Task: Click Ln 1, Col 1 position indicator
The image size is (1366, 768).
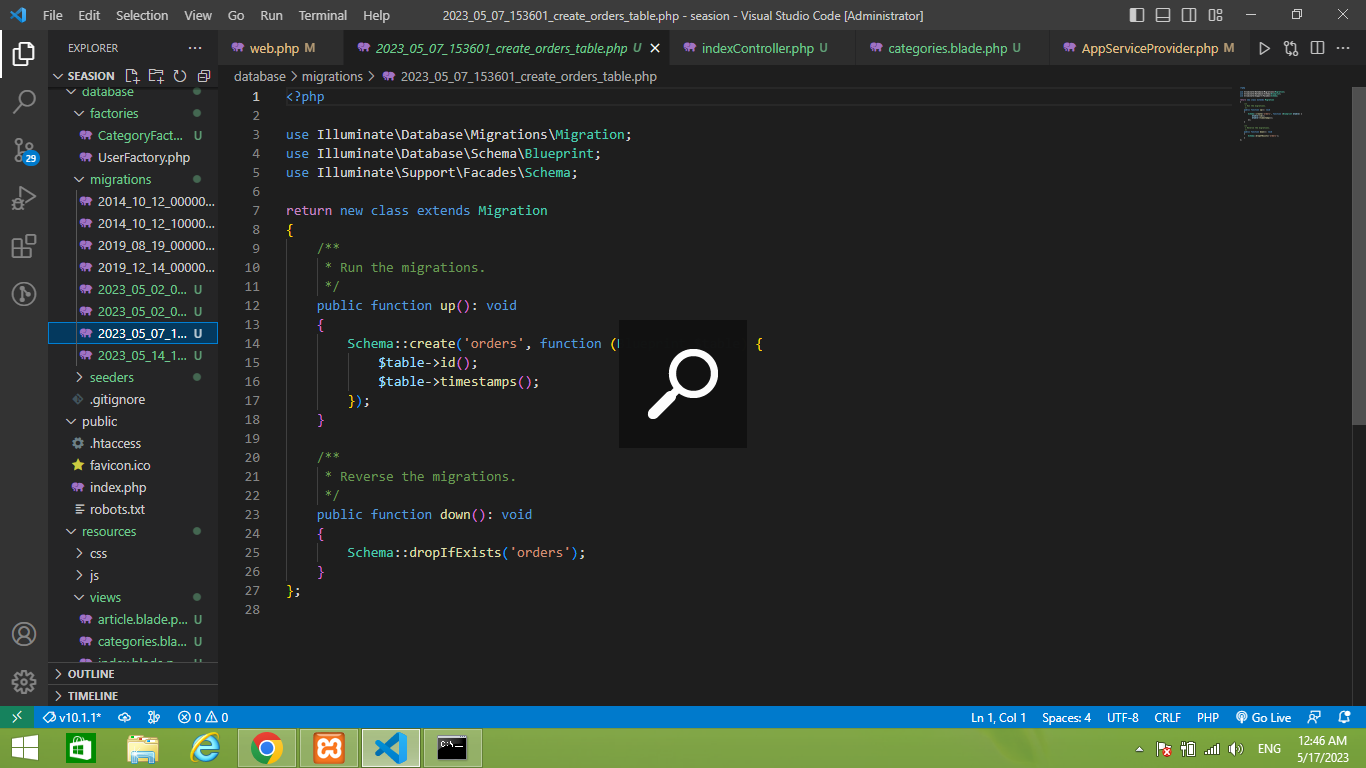Action: click(999, 717)
